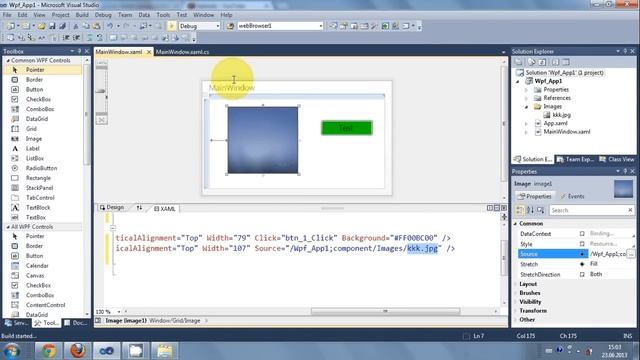Open Windows Explorer from the taskbar
The height and width of the screenshot is (360, 640).
164,351
